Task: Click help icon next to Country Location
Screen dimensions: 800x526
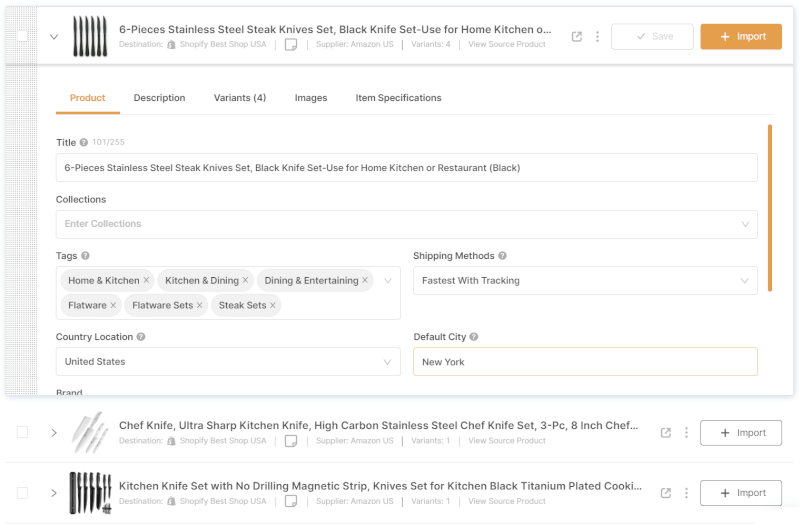Action: click(141, 337)
